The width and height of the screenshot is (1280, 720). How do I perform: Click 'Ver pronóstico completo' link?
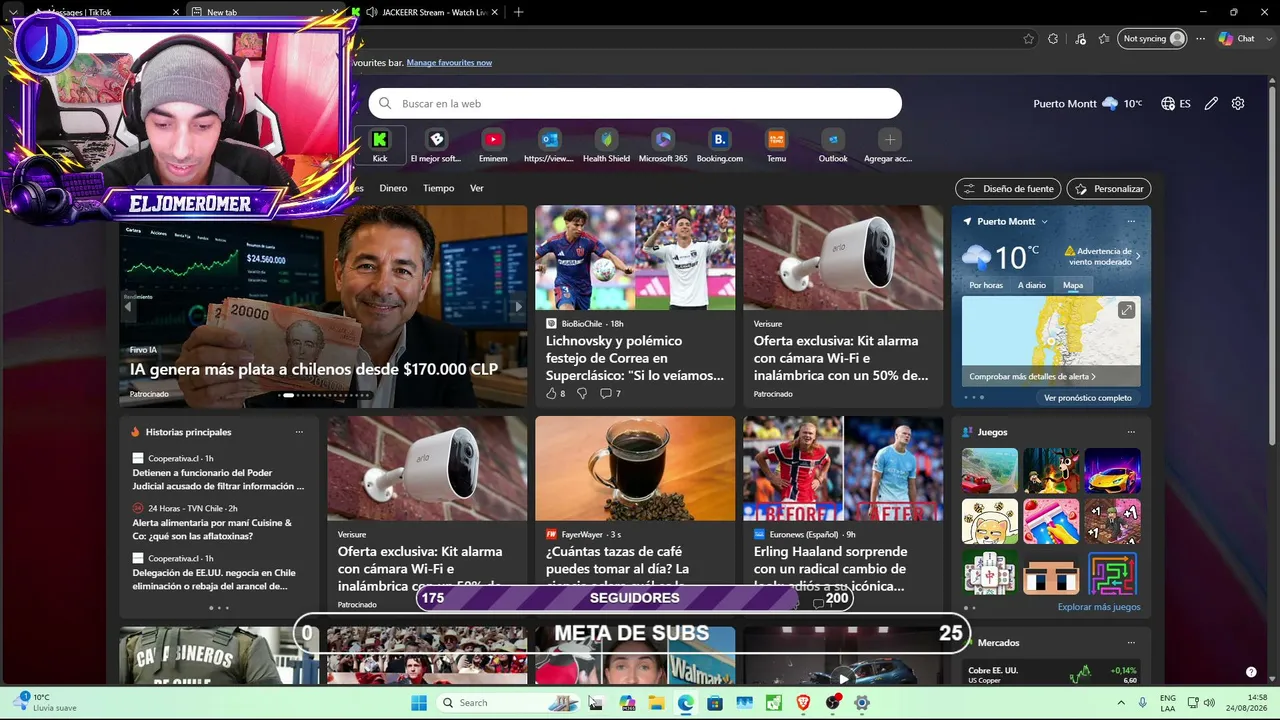(1088, 398)
